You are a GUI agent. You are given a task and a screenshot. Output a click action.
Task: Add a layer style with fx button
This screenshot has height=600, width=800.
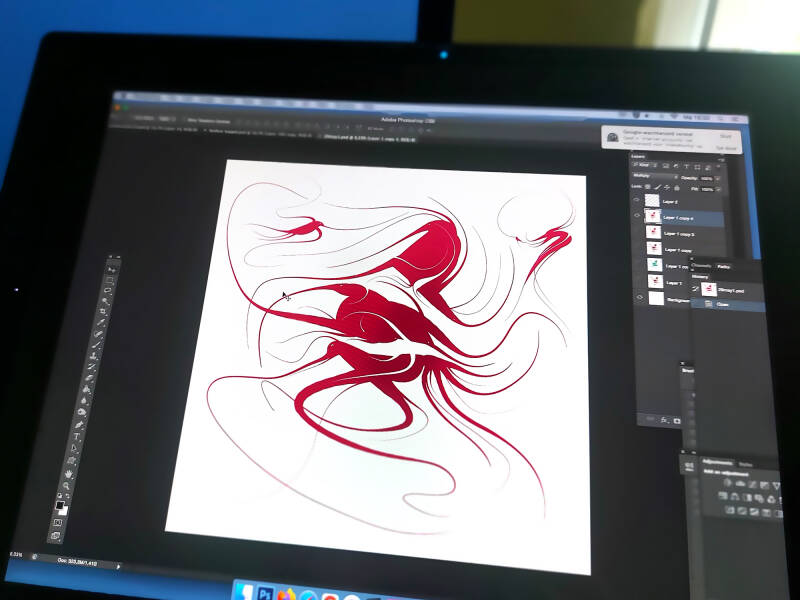[664, 421]
